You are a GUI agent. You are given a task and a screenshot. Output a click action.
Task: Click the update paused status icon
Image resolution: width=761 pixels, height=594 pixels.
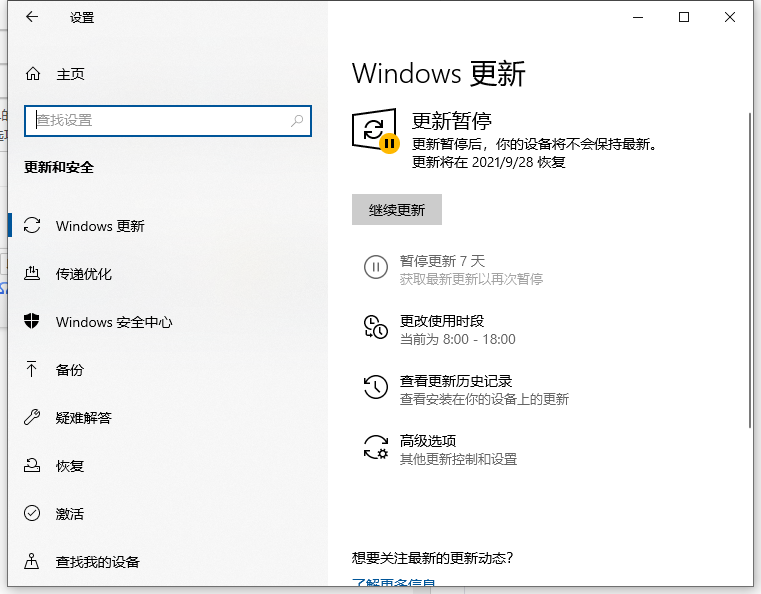pyautogui.click(x=376, y=132)
